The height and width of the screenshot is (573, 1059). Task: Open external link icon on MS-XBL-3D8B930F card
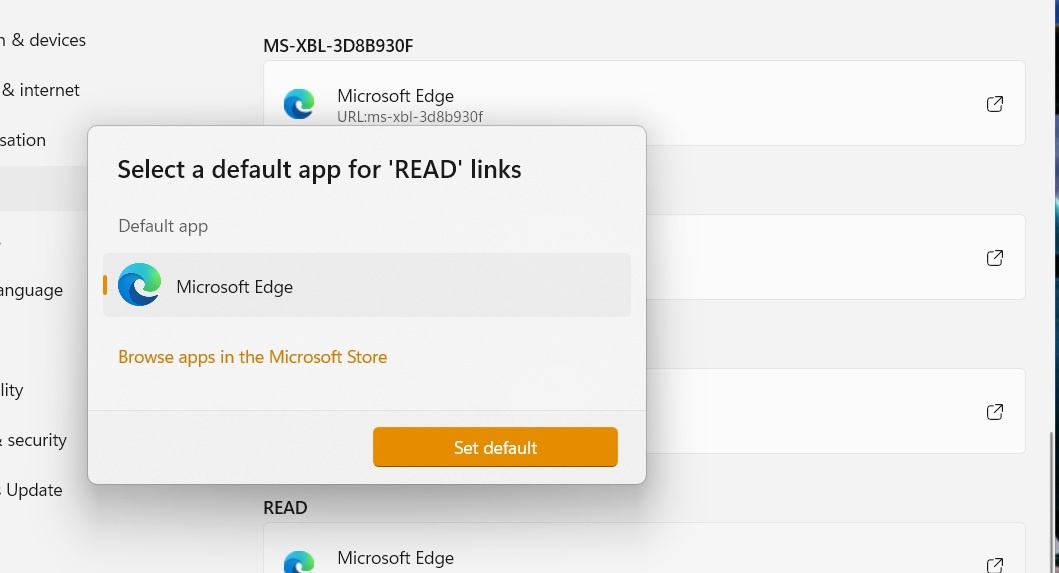pos(994,103)
